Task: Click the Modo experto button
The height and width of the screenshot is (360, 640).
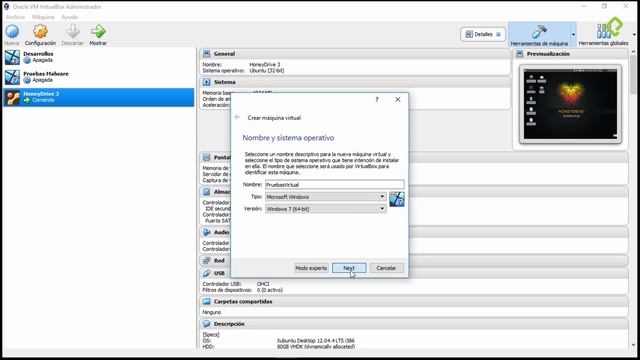Action: pos(311,268)
